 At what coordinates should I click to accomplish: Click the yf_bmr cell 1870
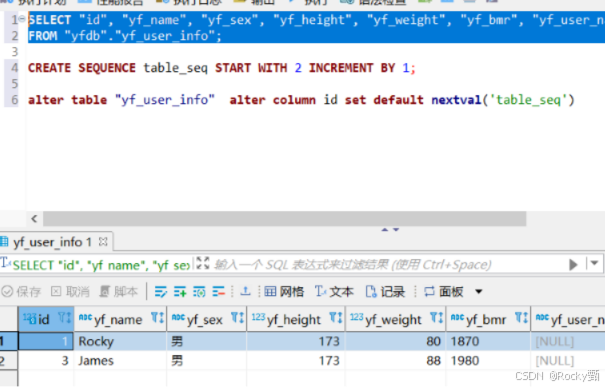(488, 341)
